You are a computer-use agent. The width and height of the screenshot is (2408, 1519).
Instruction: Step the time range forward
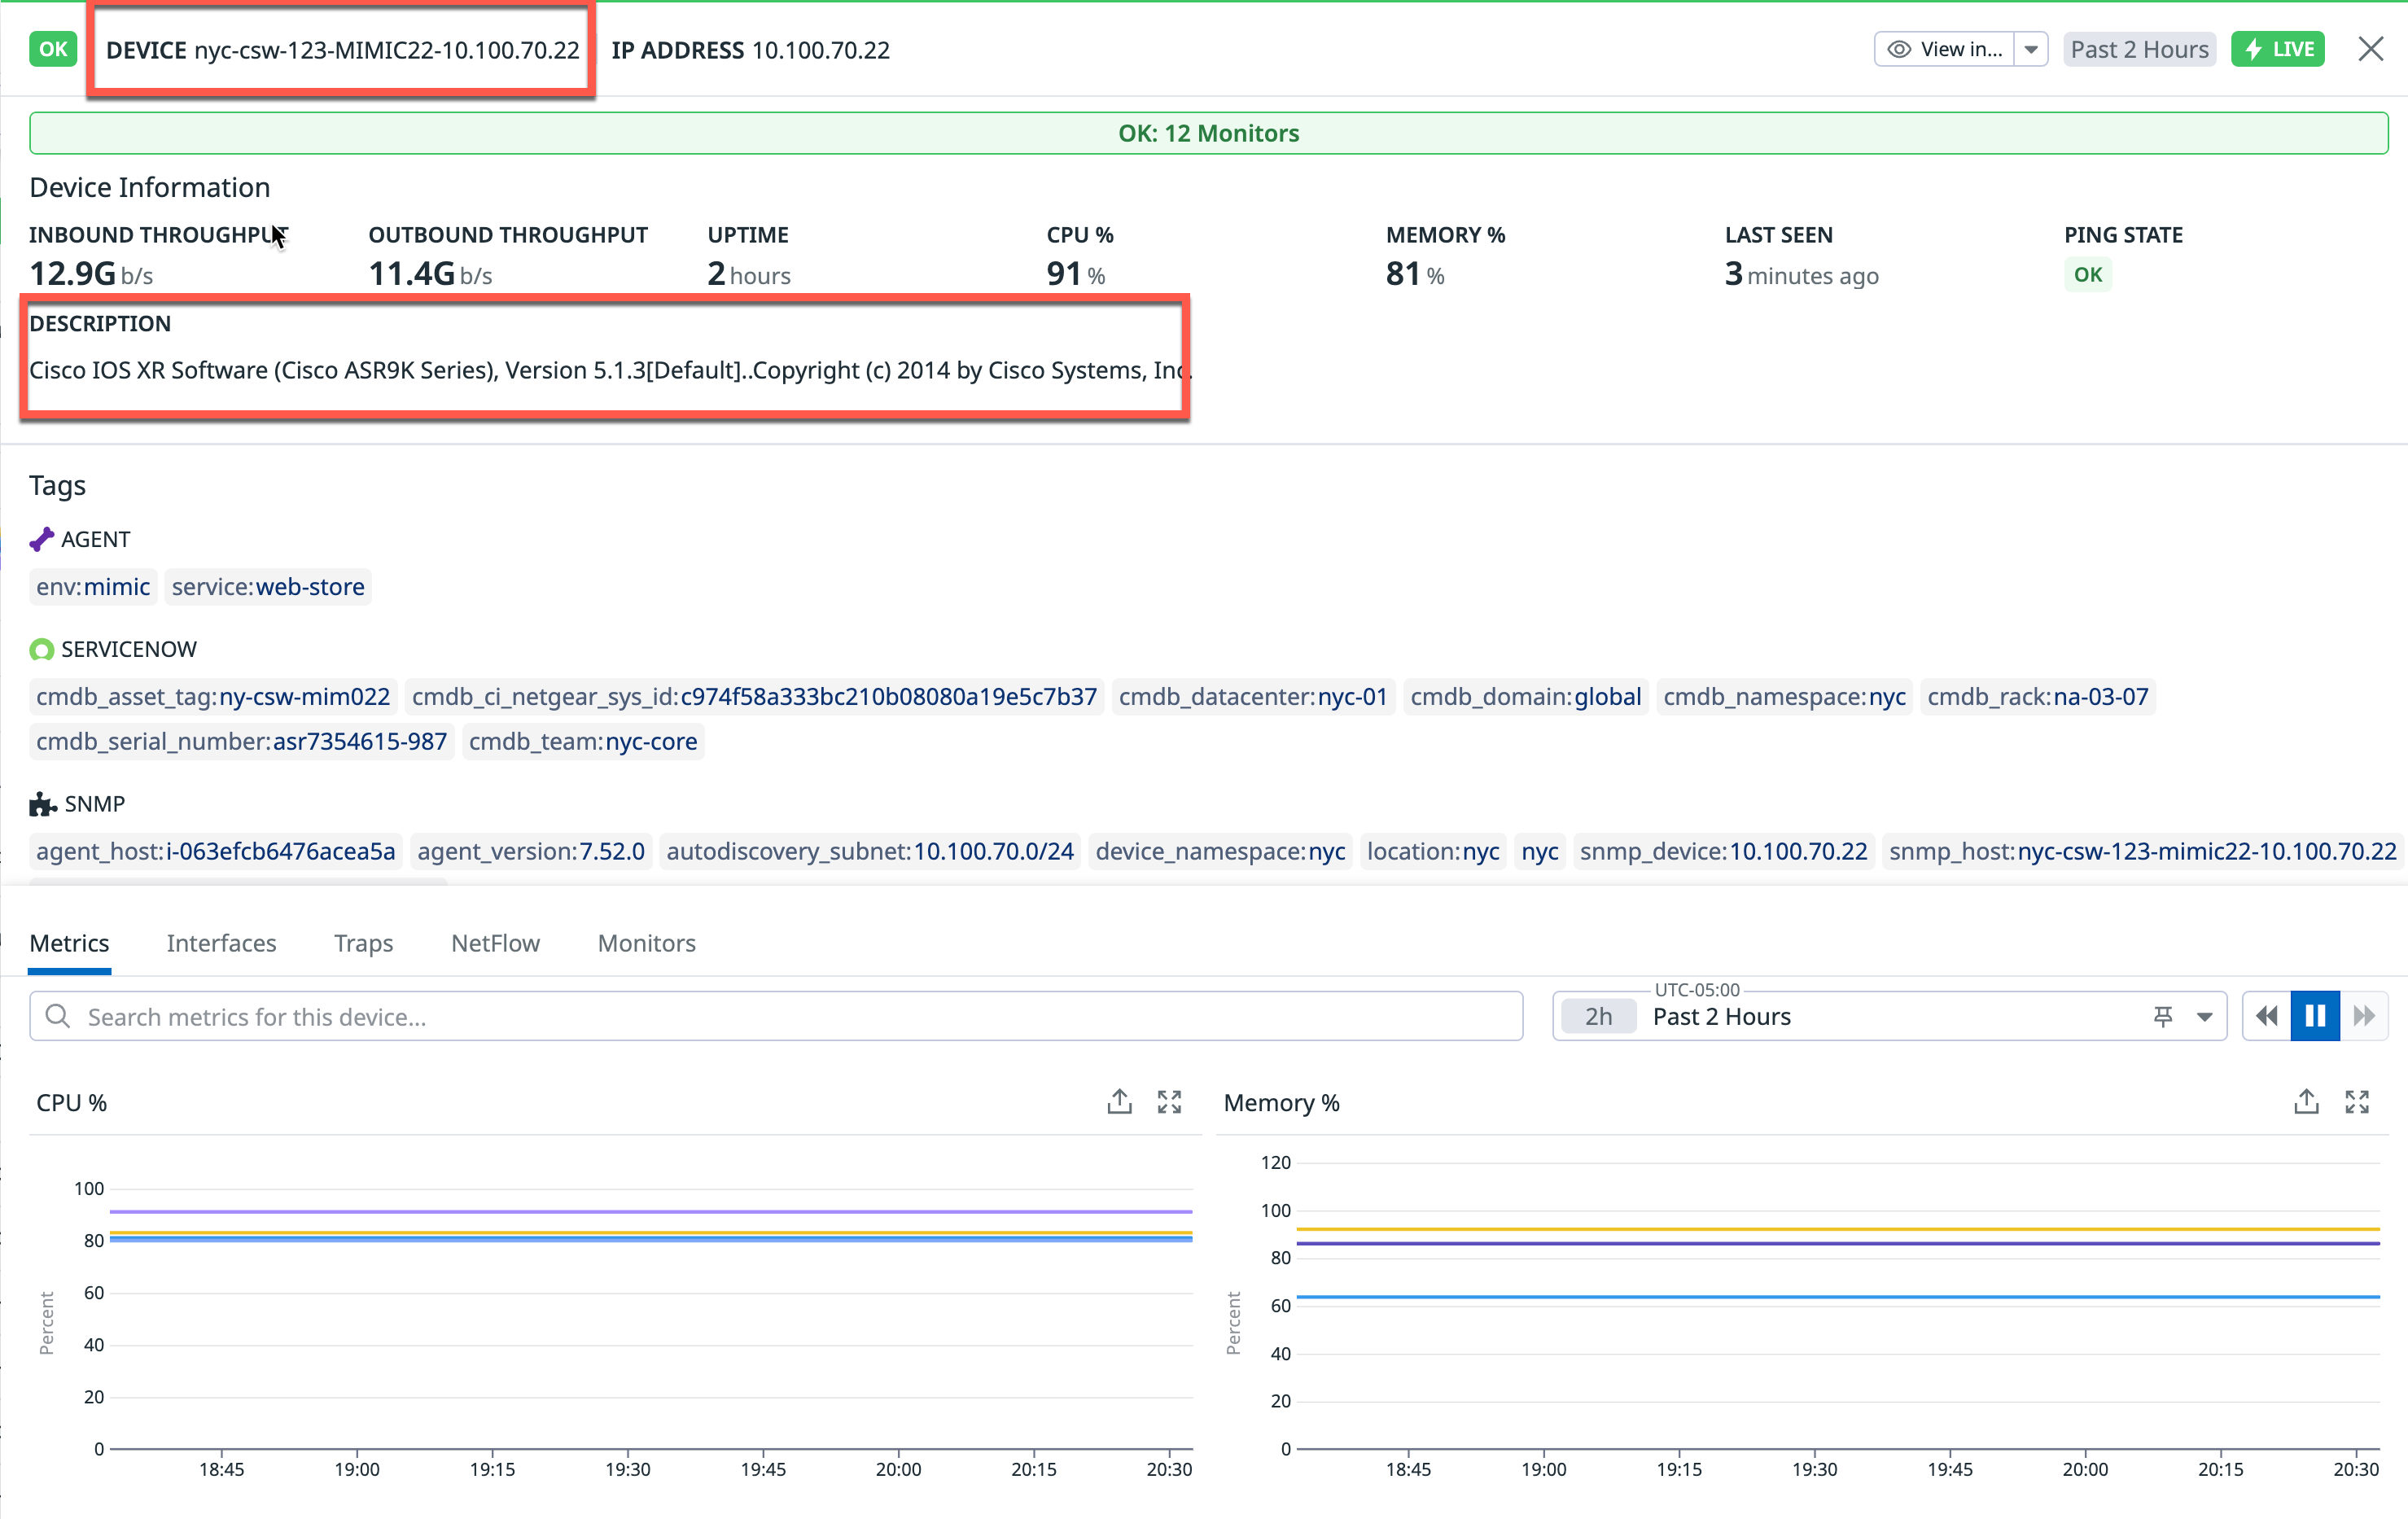tap(2364, 1017)
